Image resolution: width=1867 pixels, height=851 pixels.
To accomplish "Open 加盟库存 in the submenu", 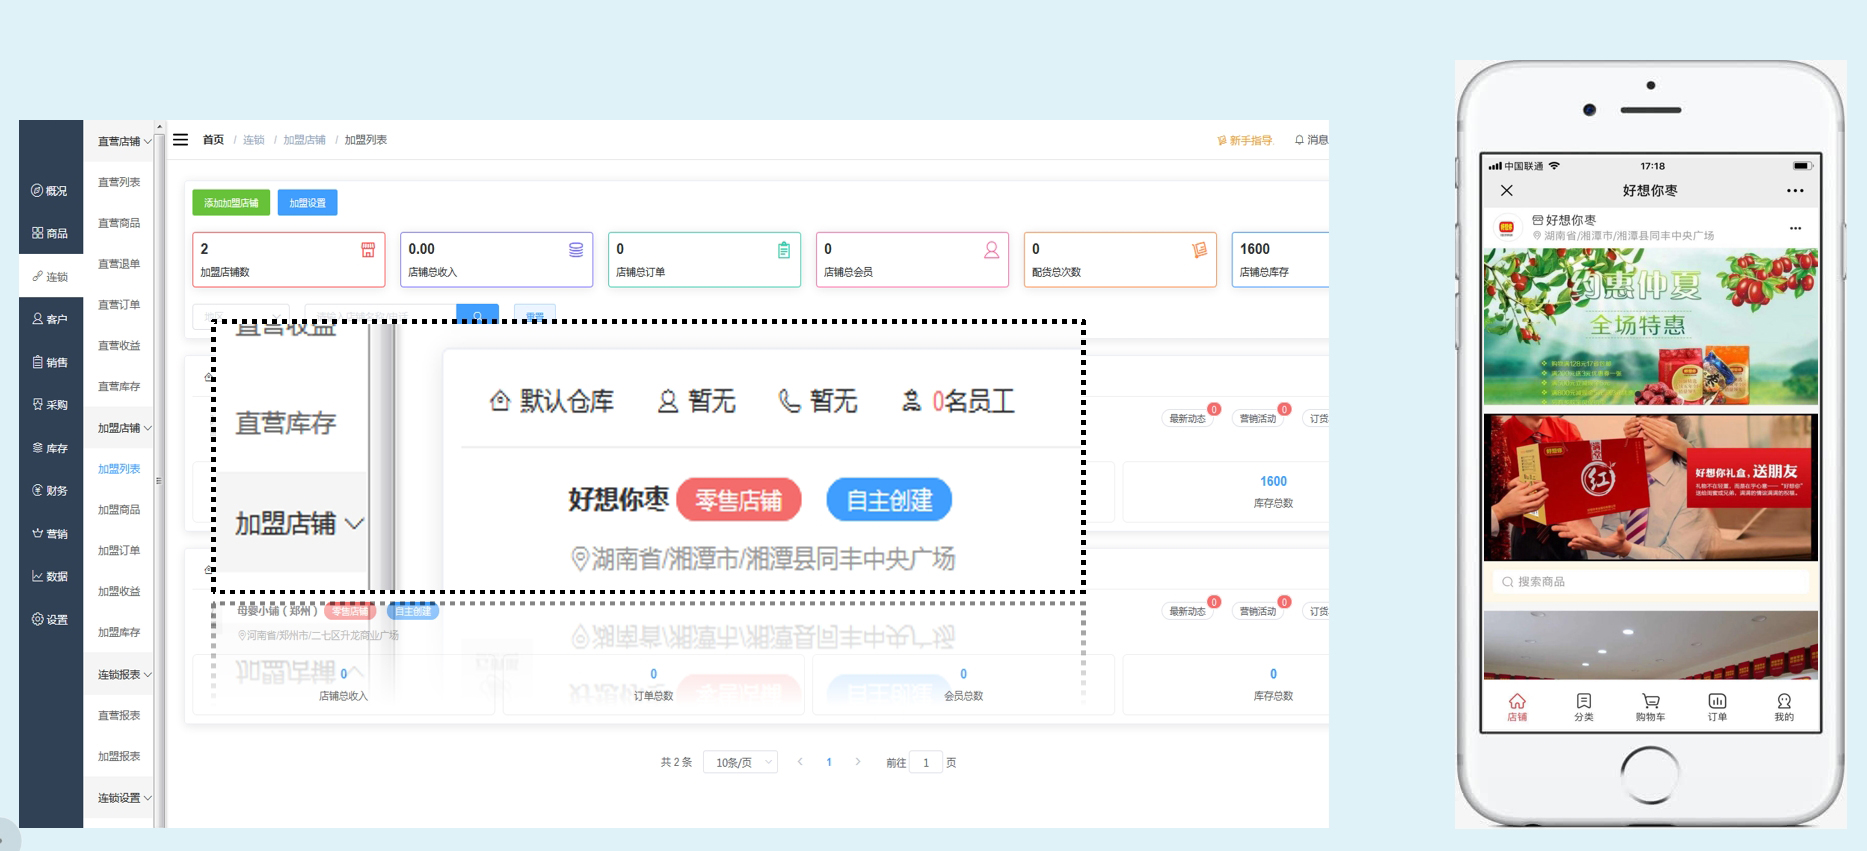I will point(119,633).
